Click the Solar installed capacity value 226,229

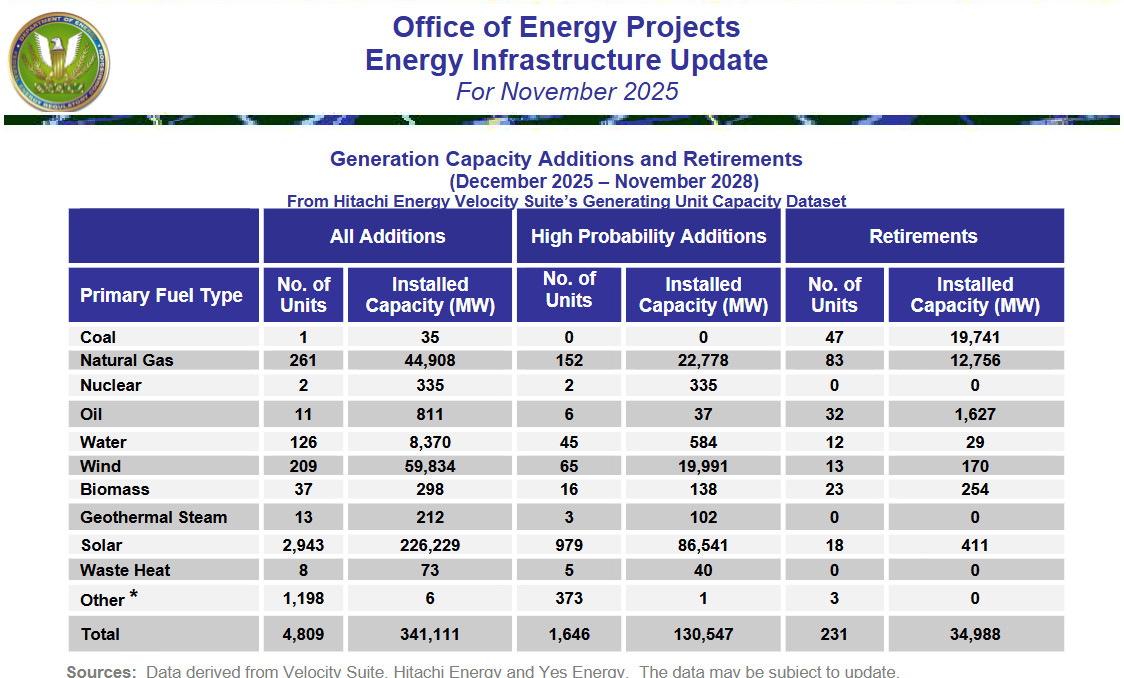click(429, 545)
